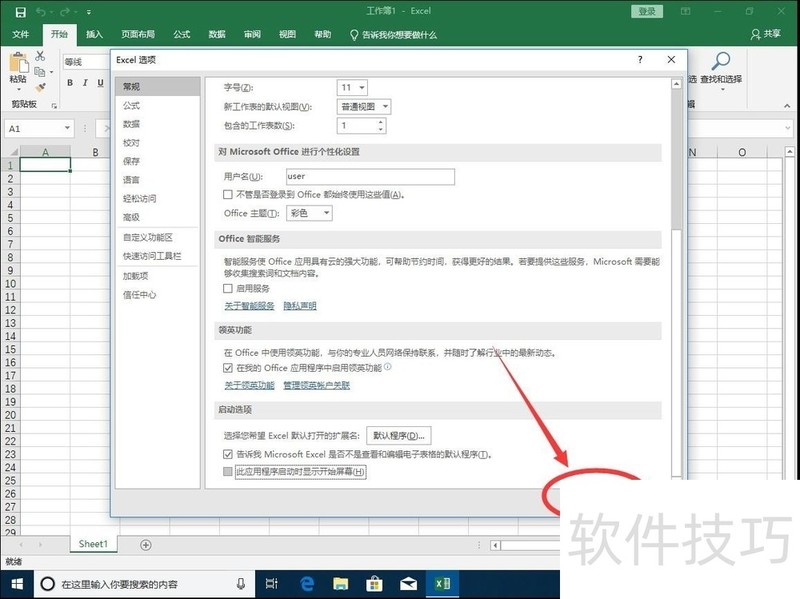The height and width of the screenshot is (599, 800).
Task: Toggle Italic formatting button
Action: [85, 83]
